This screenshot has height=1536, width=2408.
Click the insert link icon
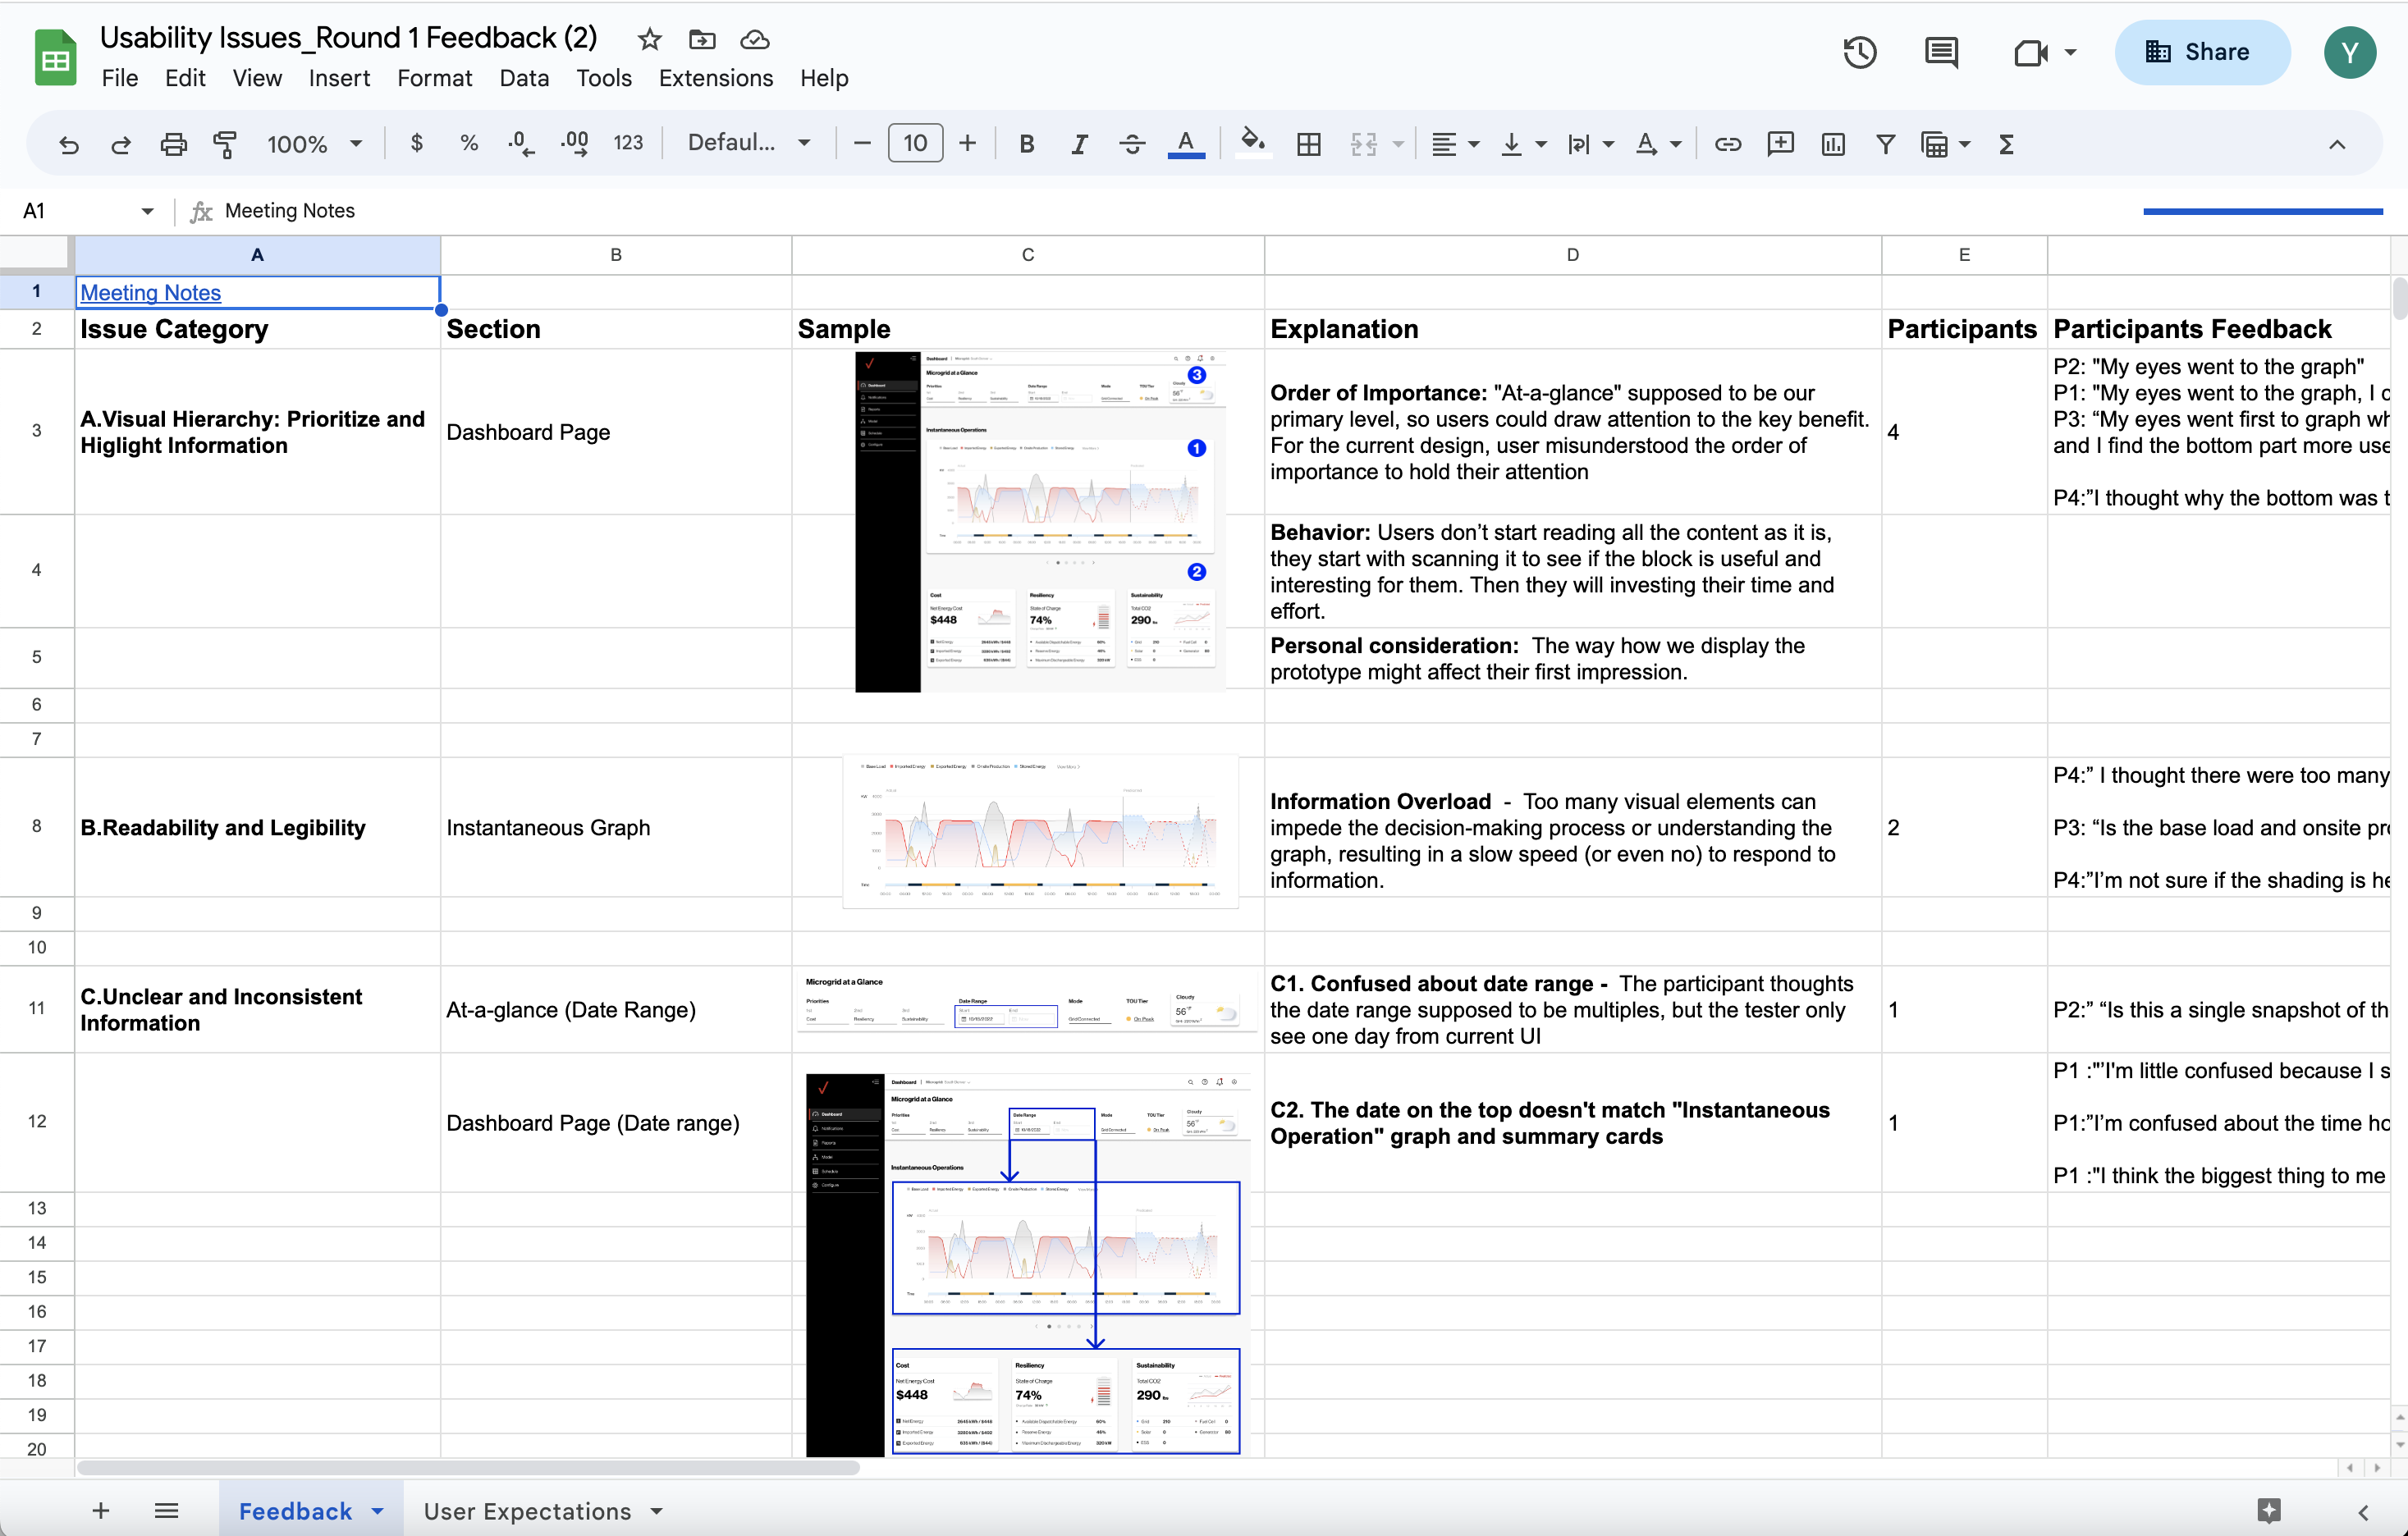[x=1727, y=144]
